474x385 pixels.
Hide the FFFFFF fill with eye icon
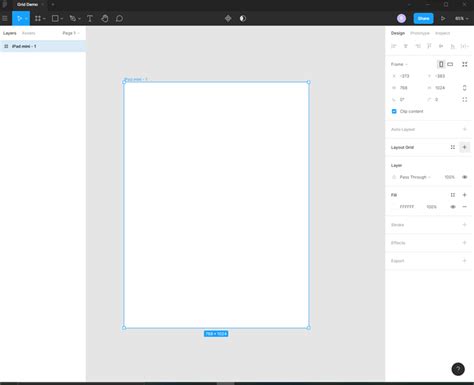click(x=453, y=207)
